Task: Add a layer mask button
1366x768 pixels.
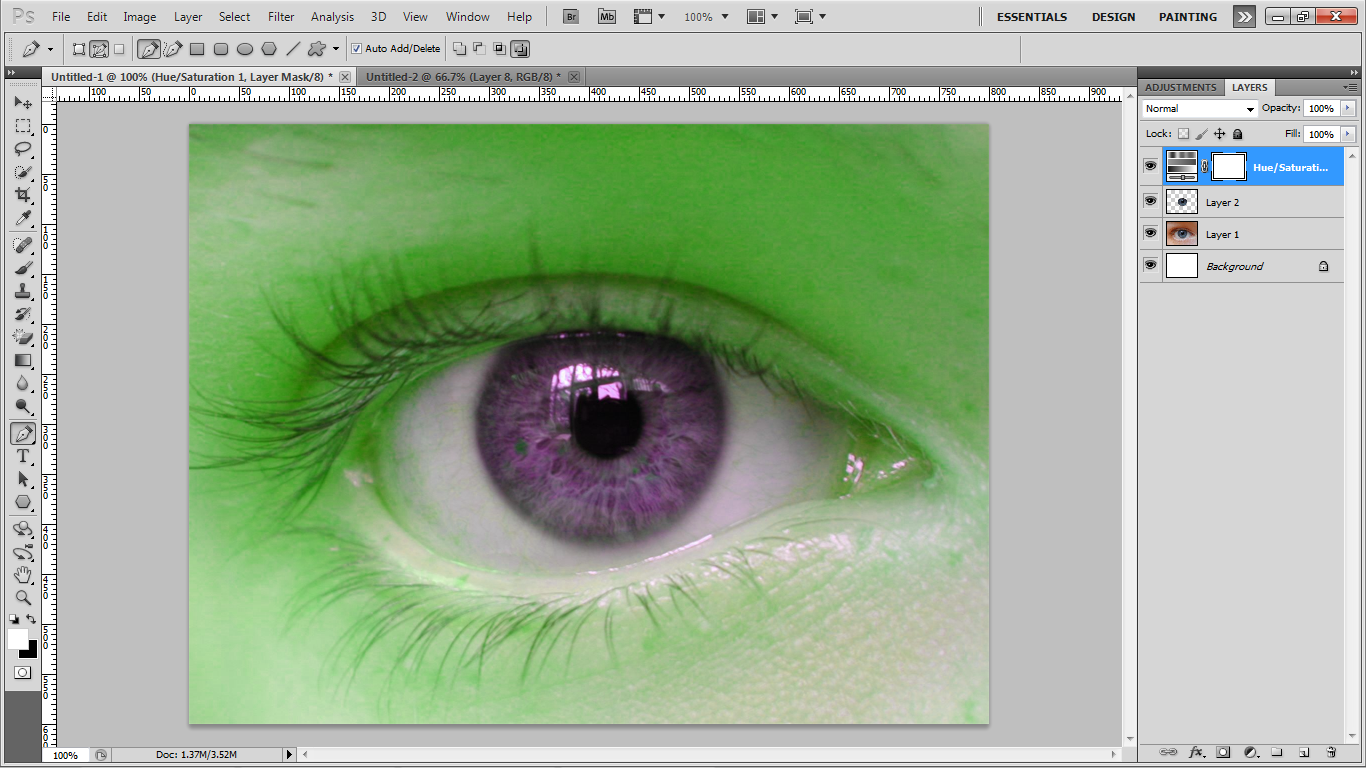Action: [1223, 752]
